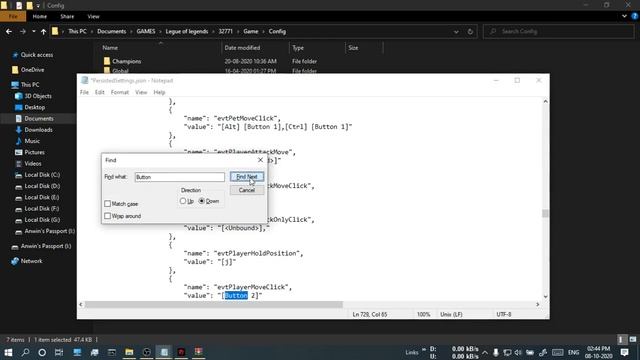Sort files by Name column

pyautogui.click(x=110, y=48)
